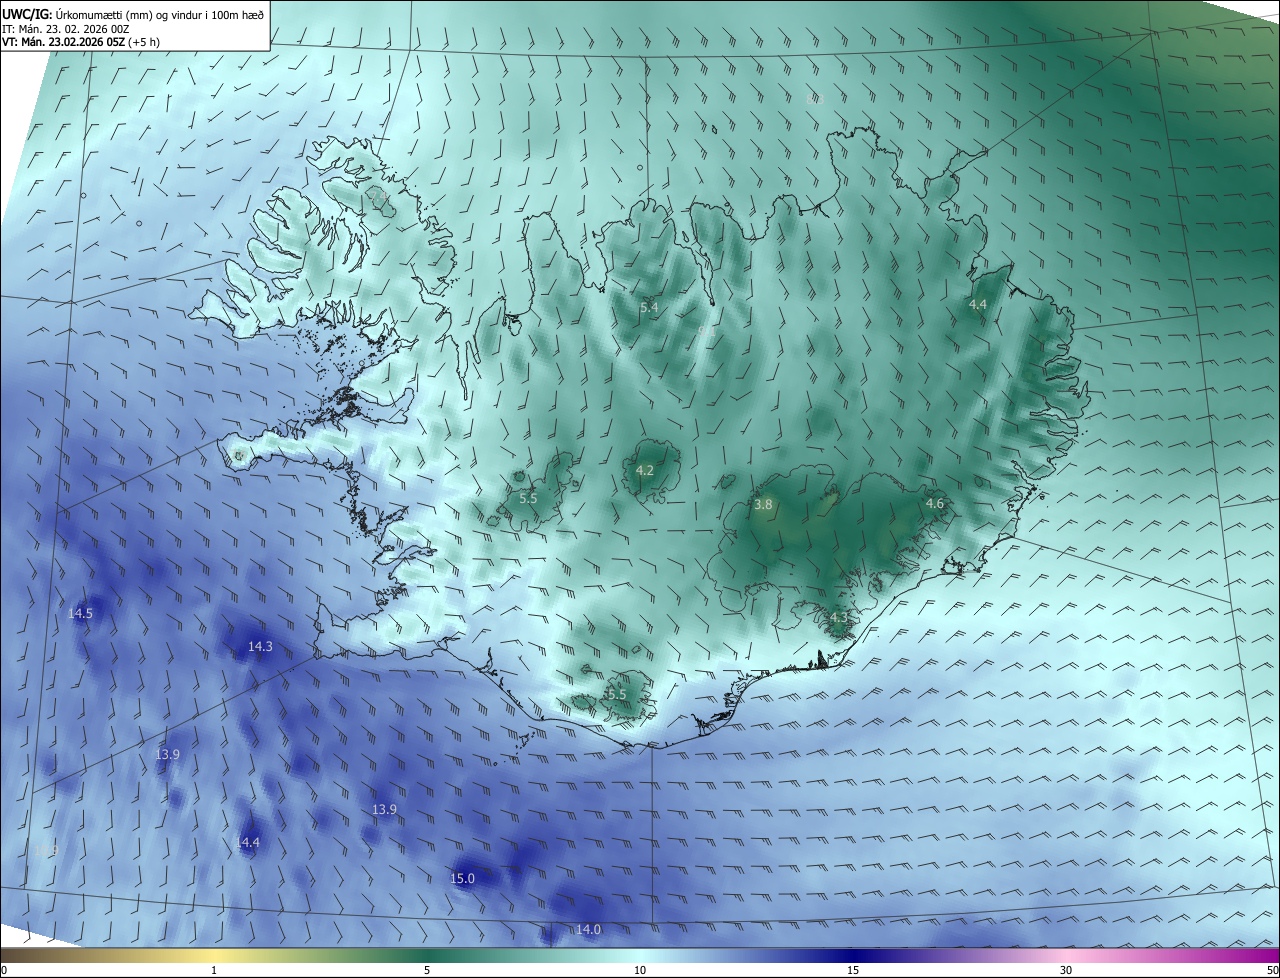Click the 1 tick on the color scale

[214, 970]
